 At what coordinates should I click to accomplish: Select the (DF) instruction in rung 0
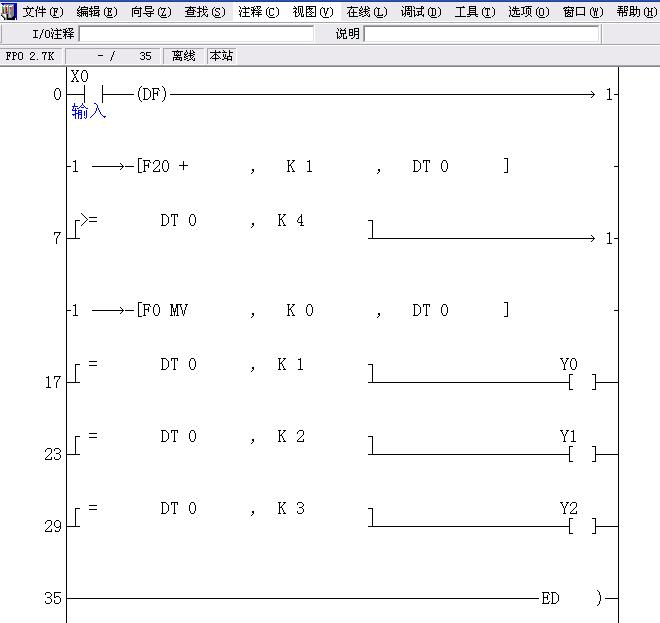152,94
